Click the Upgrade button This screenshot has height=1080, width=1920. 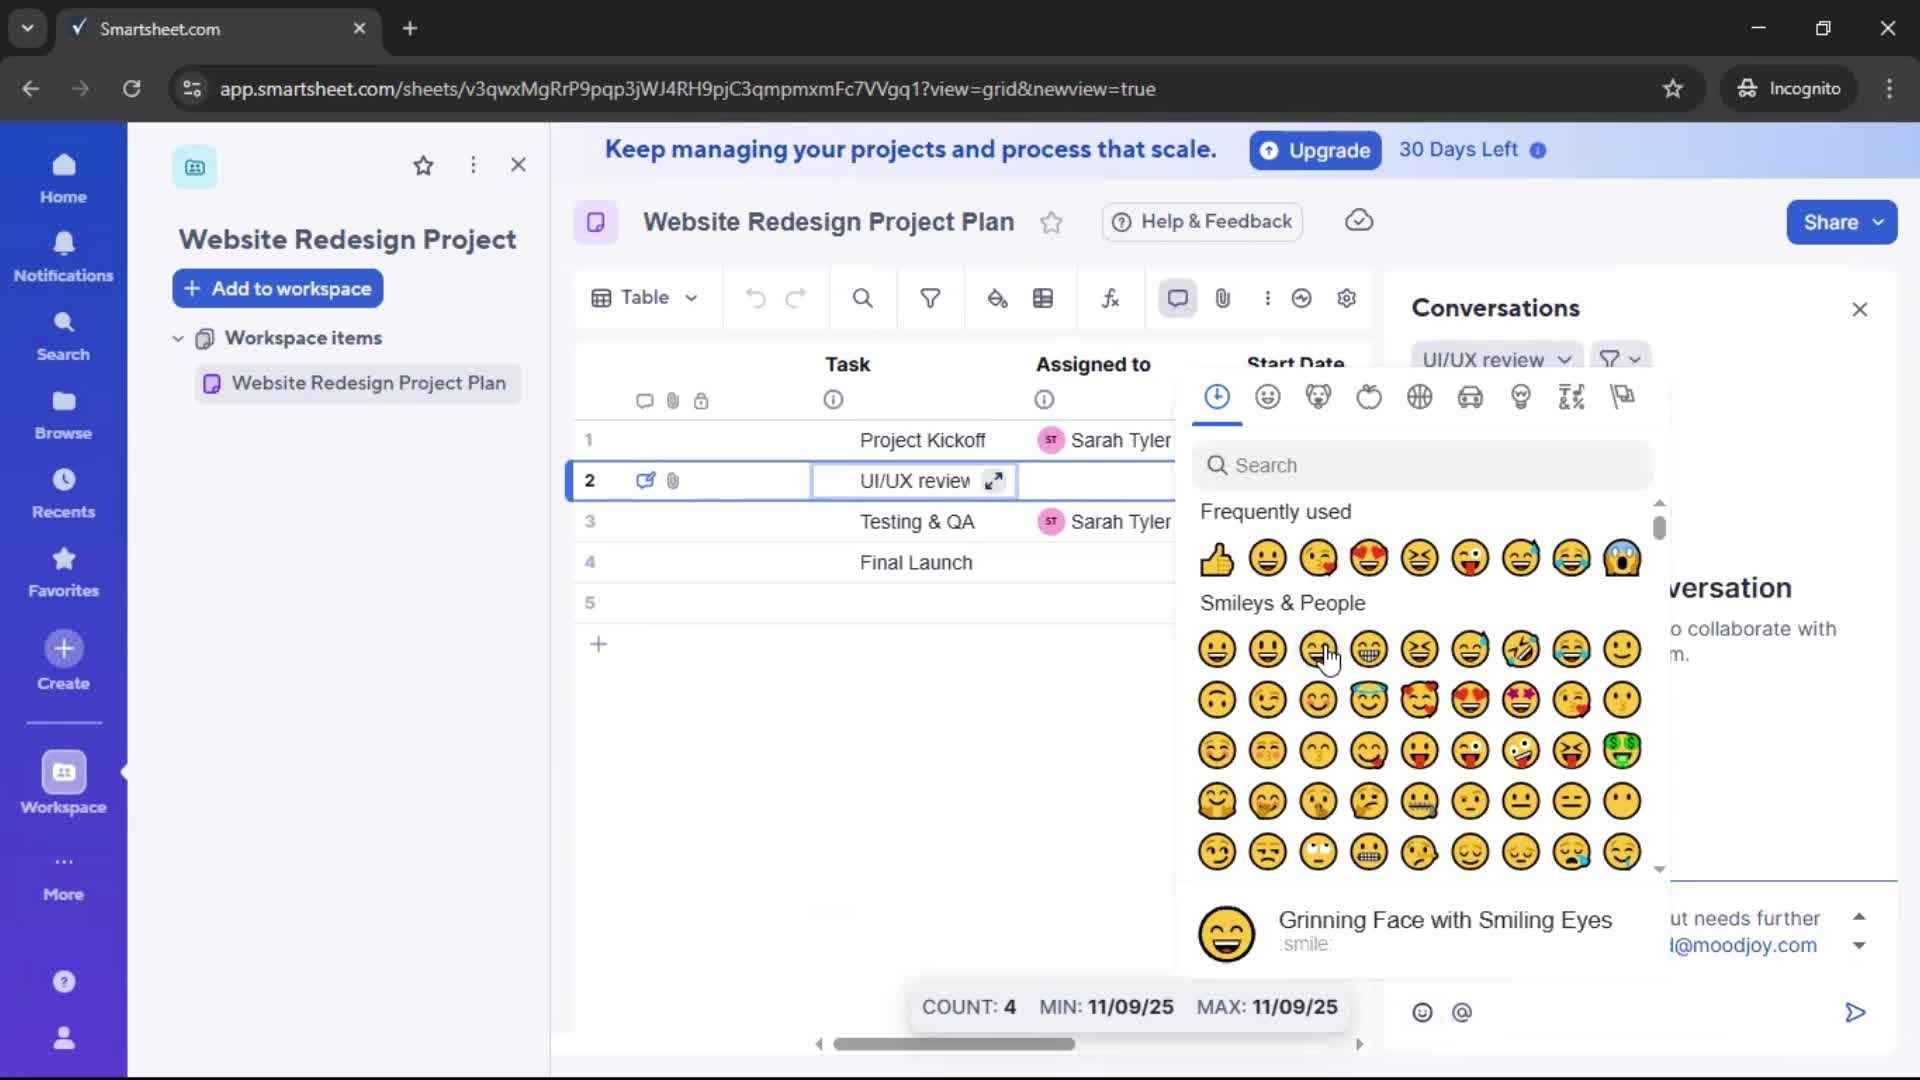click(1314, 150)
